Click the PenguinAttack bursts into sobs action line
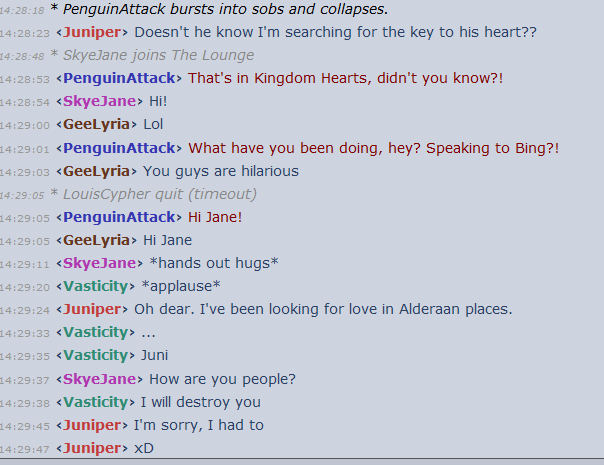 220,9
